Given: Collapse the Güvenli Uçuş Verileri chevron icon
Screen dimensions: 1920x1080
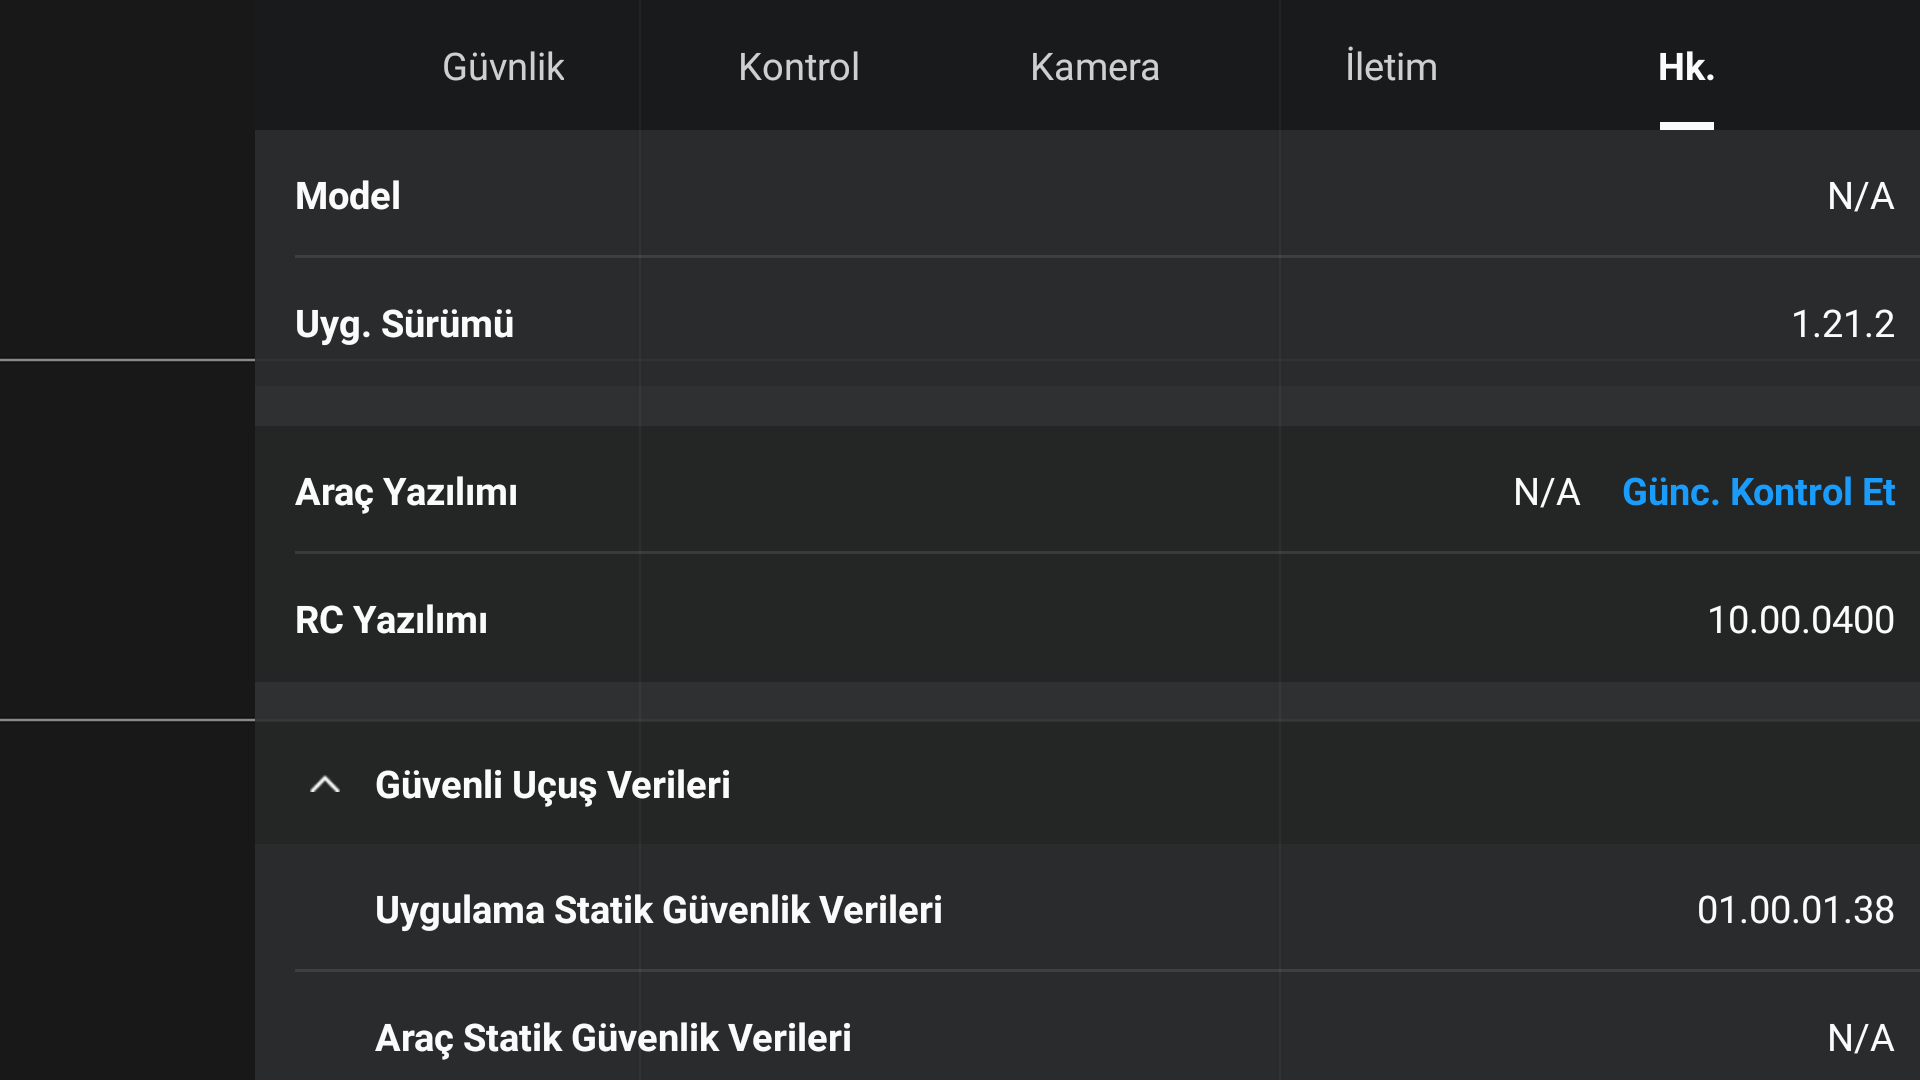Looking at the screenshot, I should pos(325,785).
